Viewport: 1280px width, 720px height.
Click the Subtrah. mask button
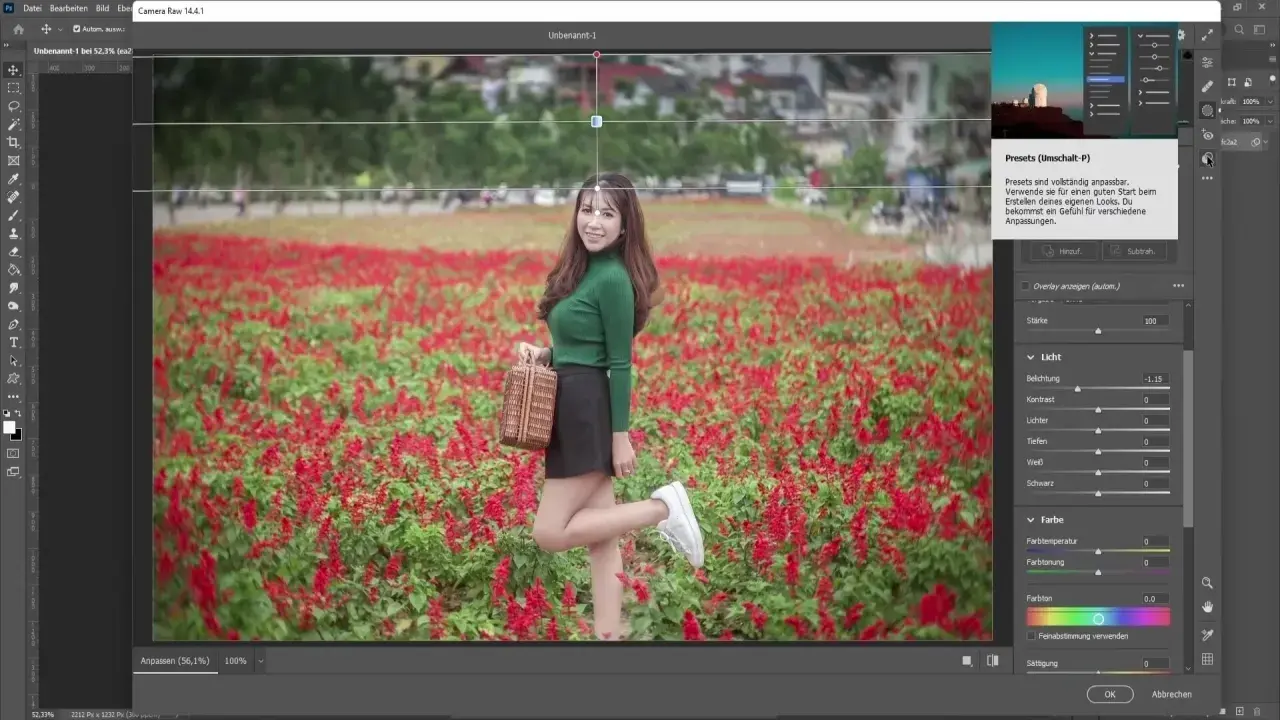1134,251
